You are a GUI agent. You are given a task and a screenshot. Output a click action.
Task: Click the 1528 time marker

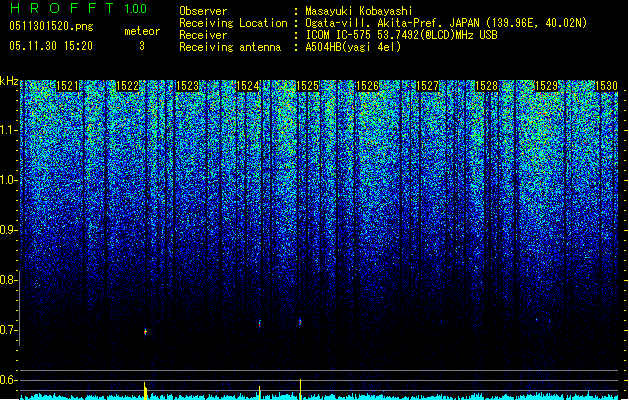[x=487, y=86]
